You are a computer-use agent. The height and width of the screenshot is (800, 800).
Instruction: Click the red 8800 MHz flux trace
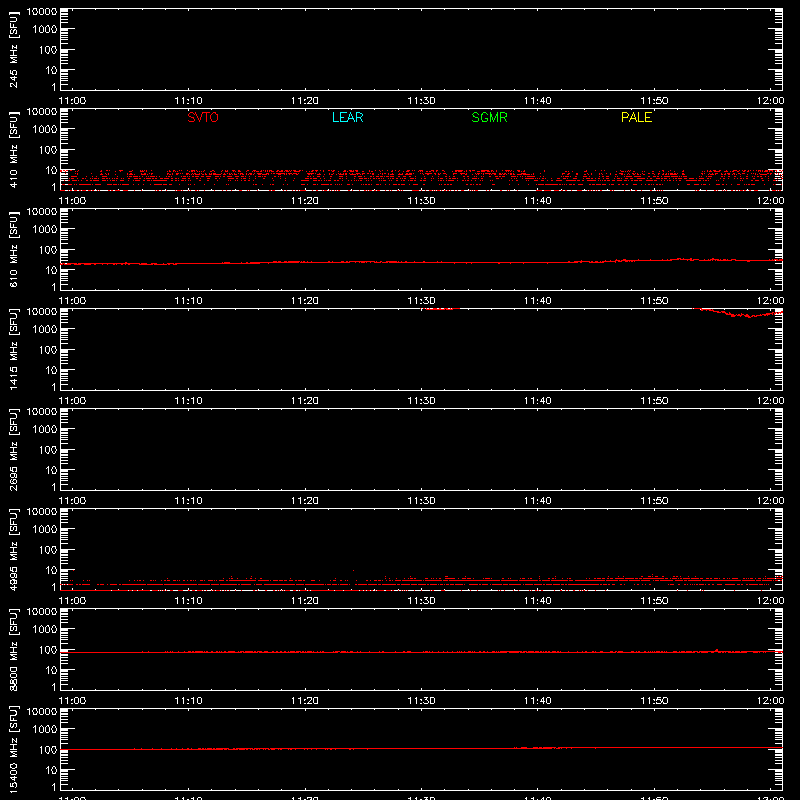click(x=421, y=652)
